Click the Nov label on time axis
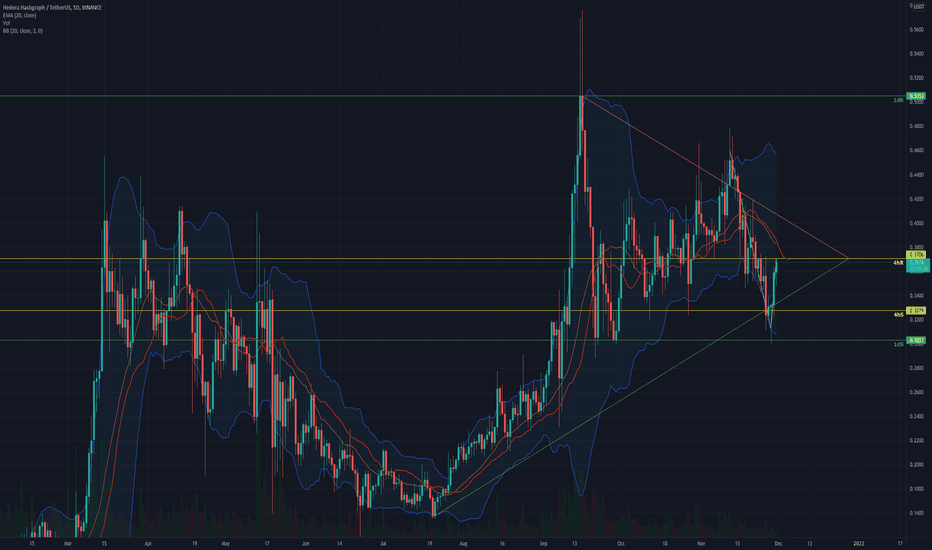 tap(701, 543)
